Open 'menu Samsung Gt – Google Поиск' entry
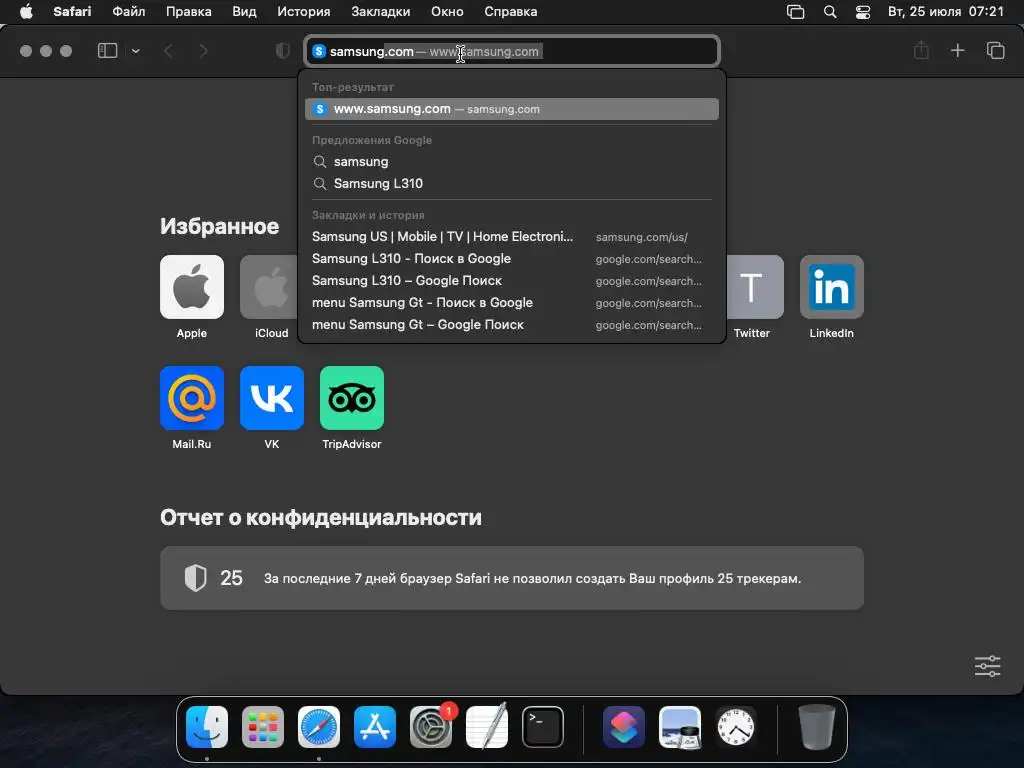Screen dimensions: 1024x768 512,325
